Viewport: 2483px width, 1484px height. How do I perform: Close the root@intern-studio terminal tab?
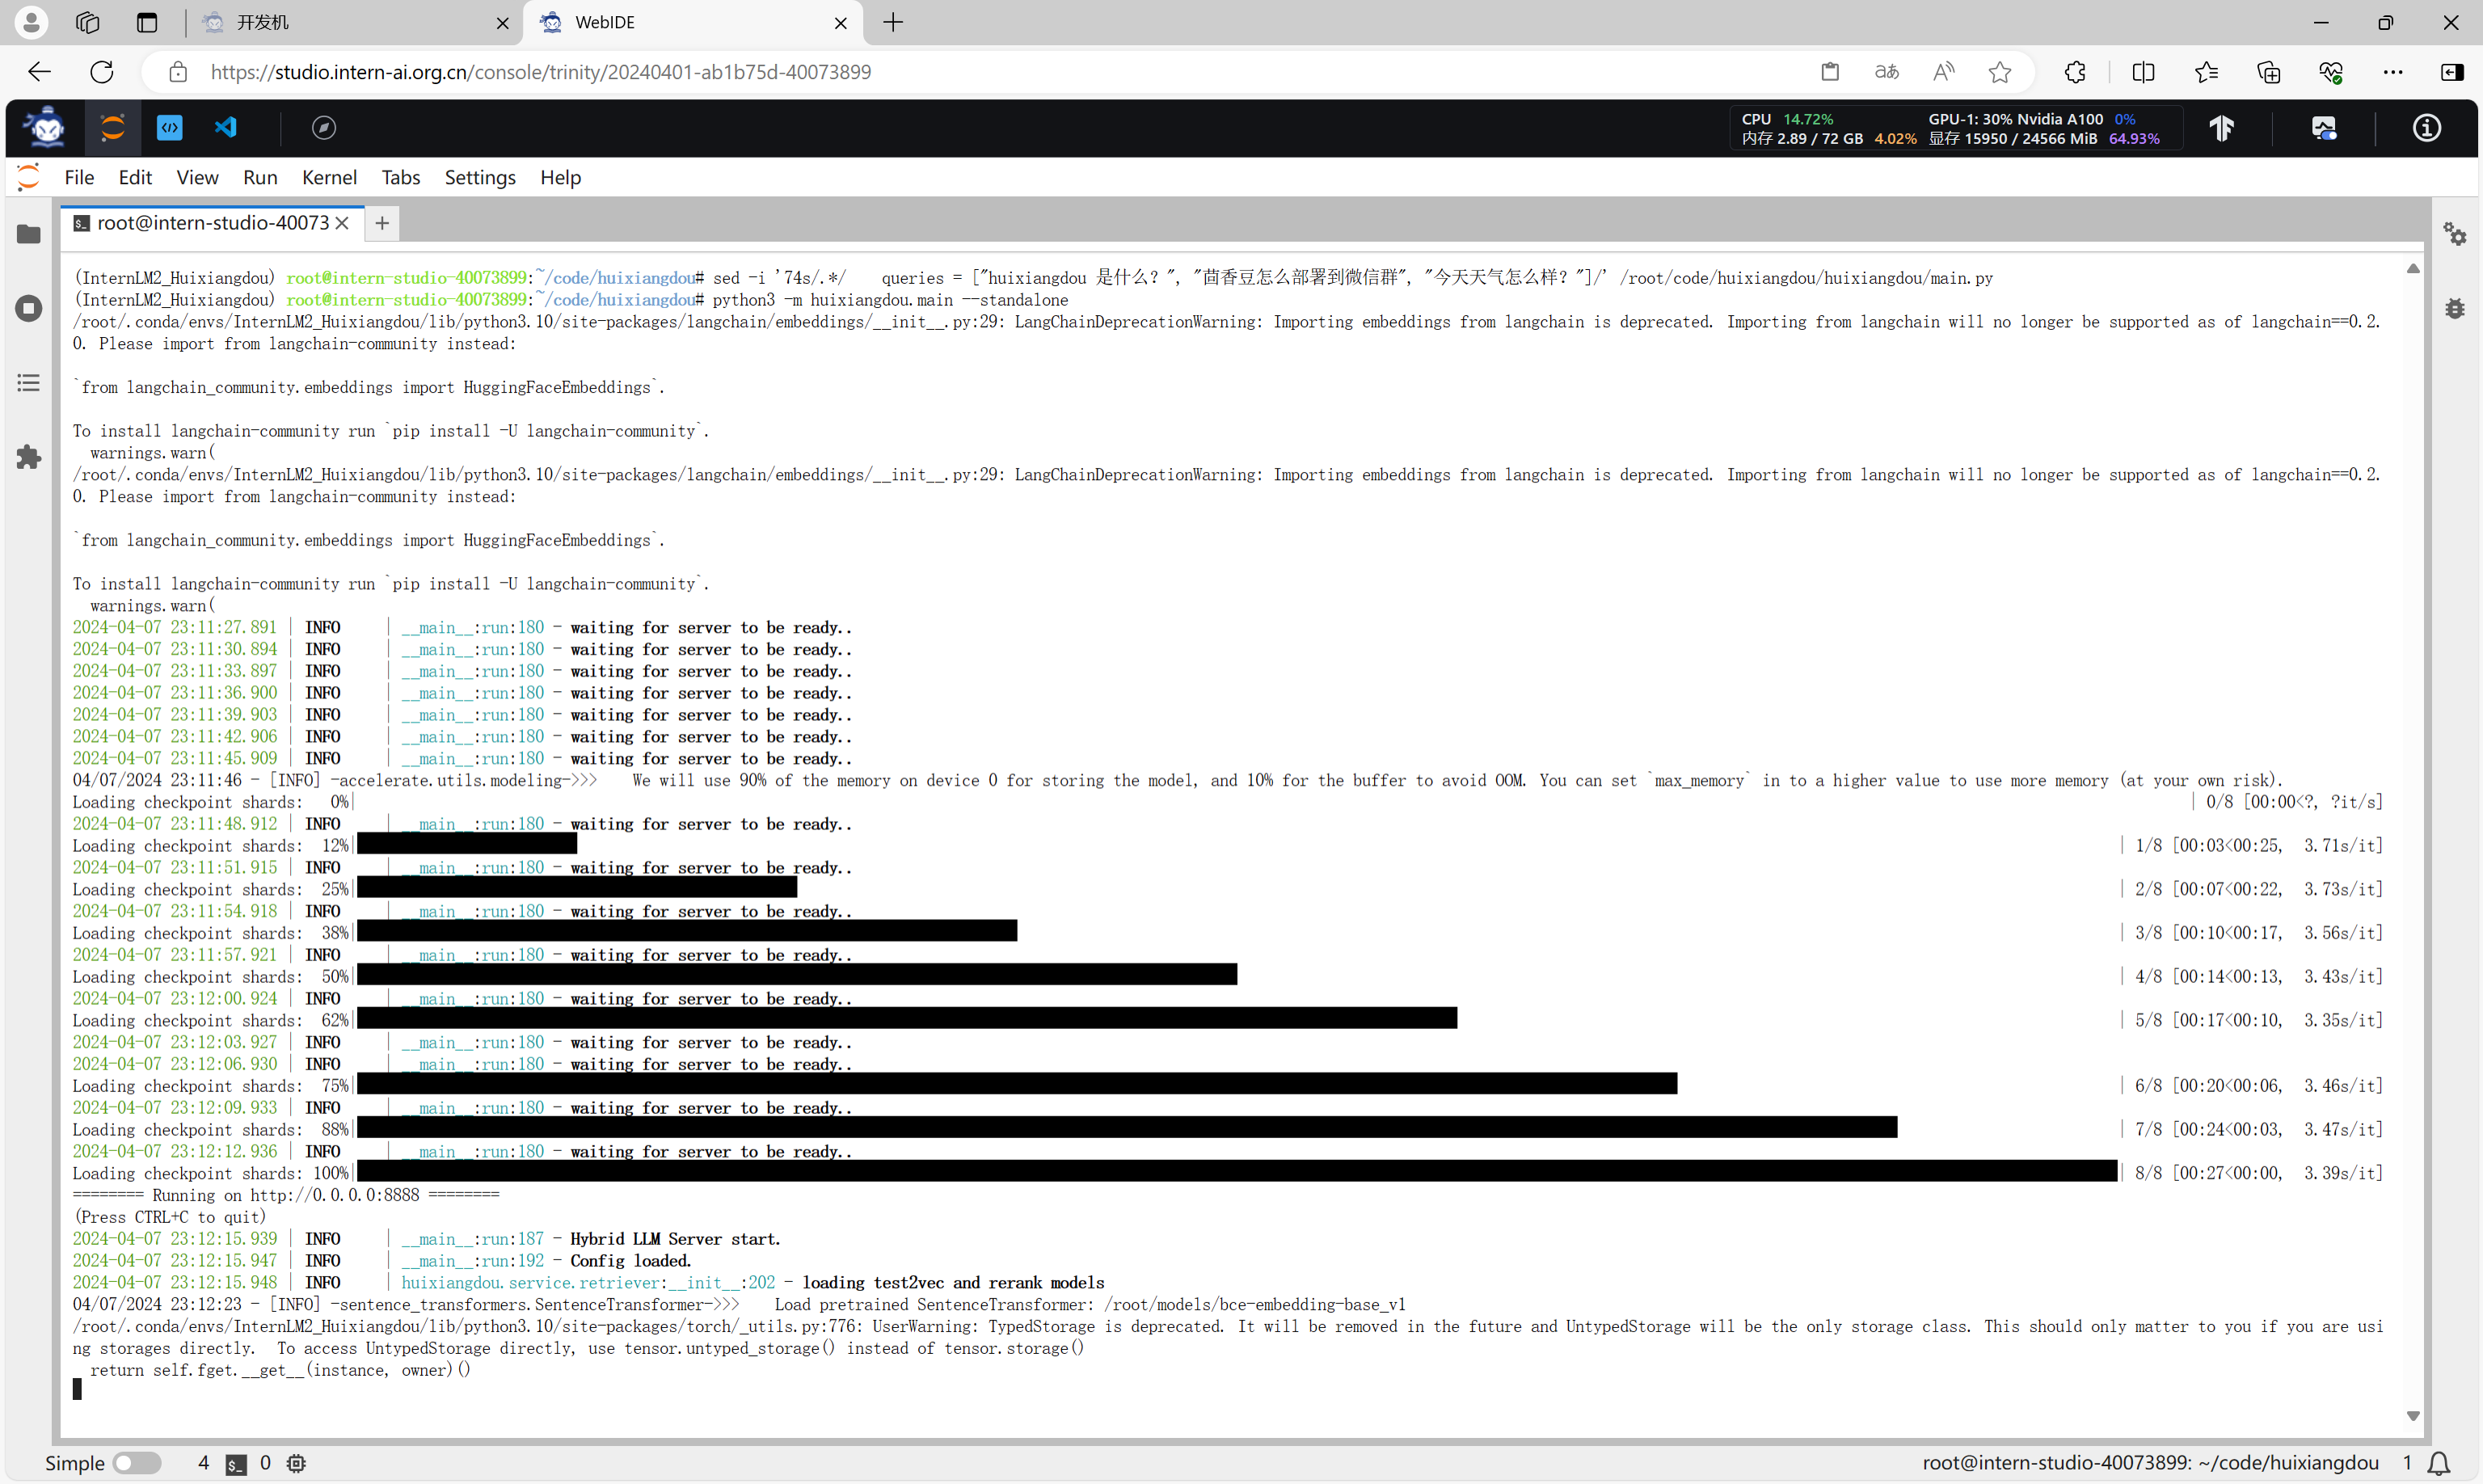click(342, 223)
